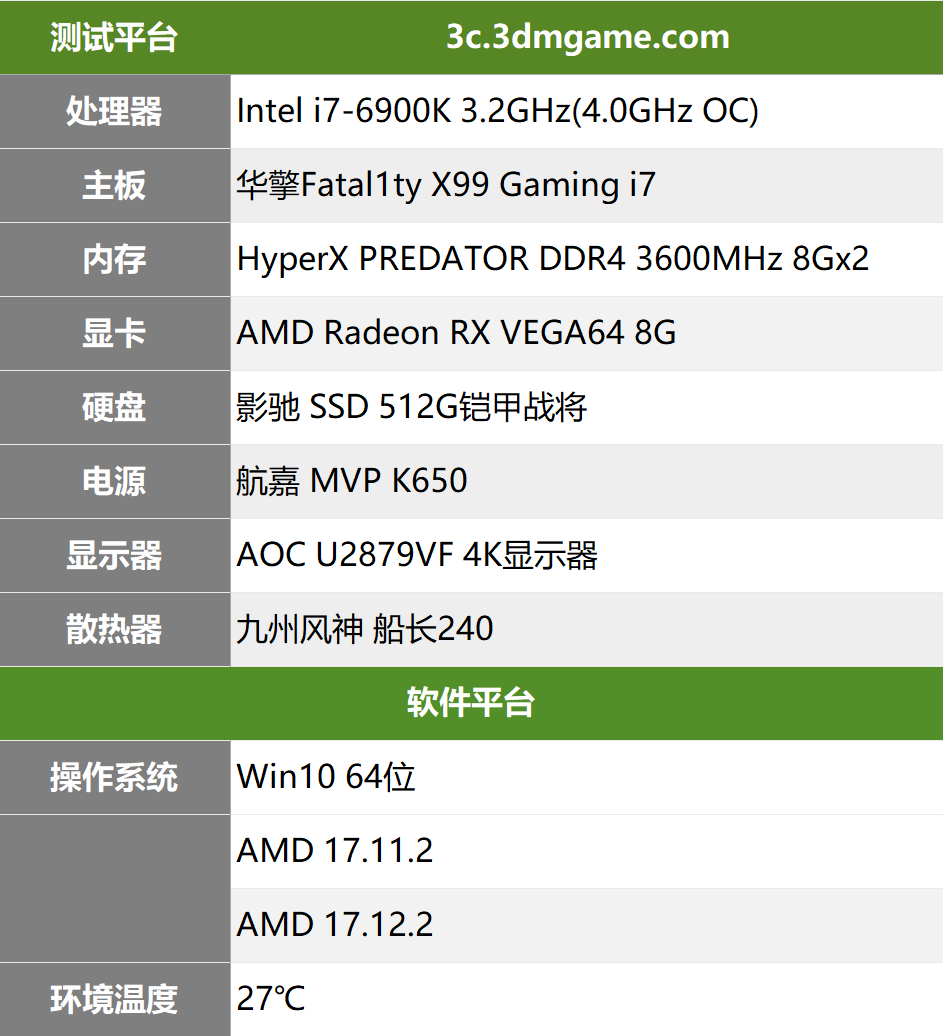Viewport: 943px width, 1036px height.
Task: Select the AMD Radeon RX VEGA64 8G cell
Action: point(587,333)
